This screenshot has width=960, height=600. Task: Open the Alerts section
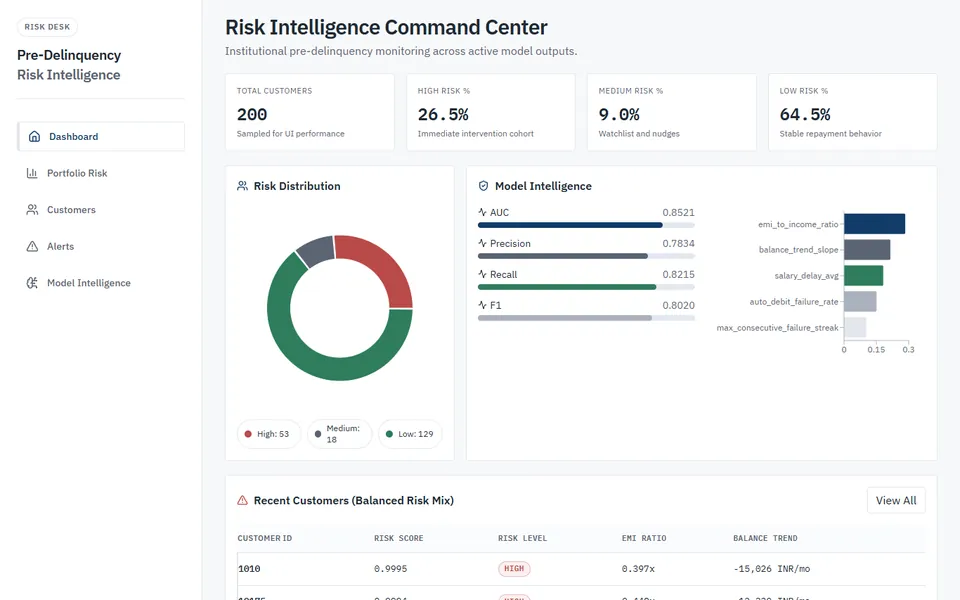[x=101, y=247]
